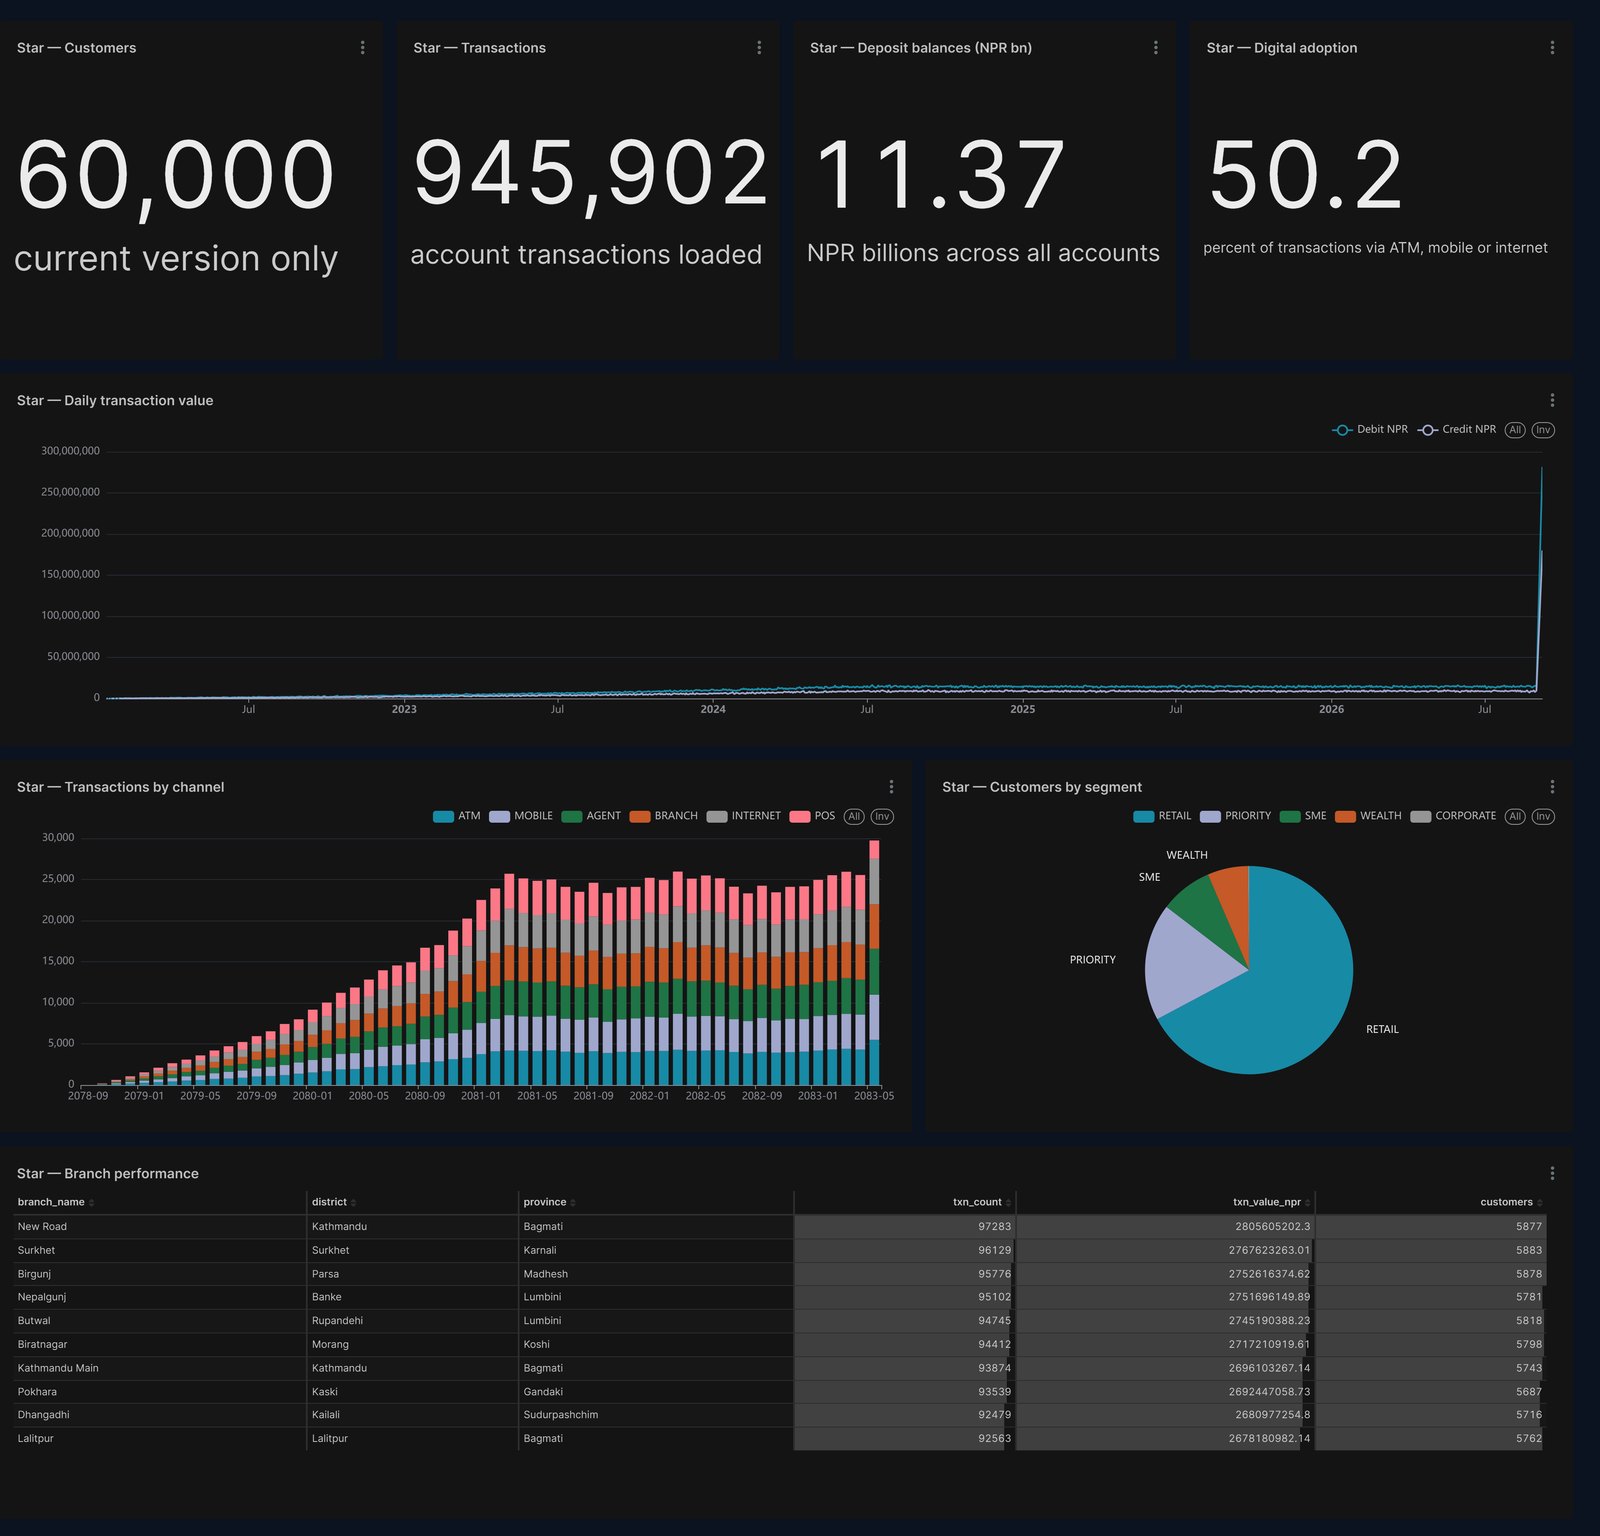Click All button in Transactions by channel legend
The image size is (1600, 1536).
pyautogui.click(x=854, y=816)
